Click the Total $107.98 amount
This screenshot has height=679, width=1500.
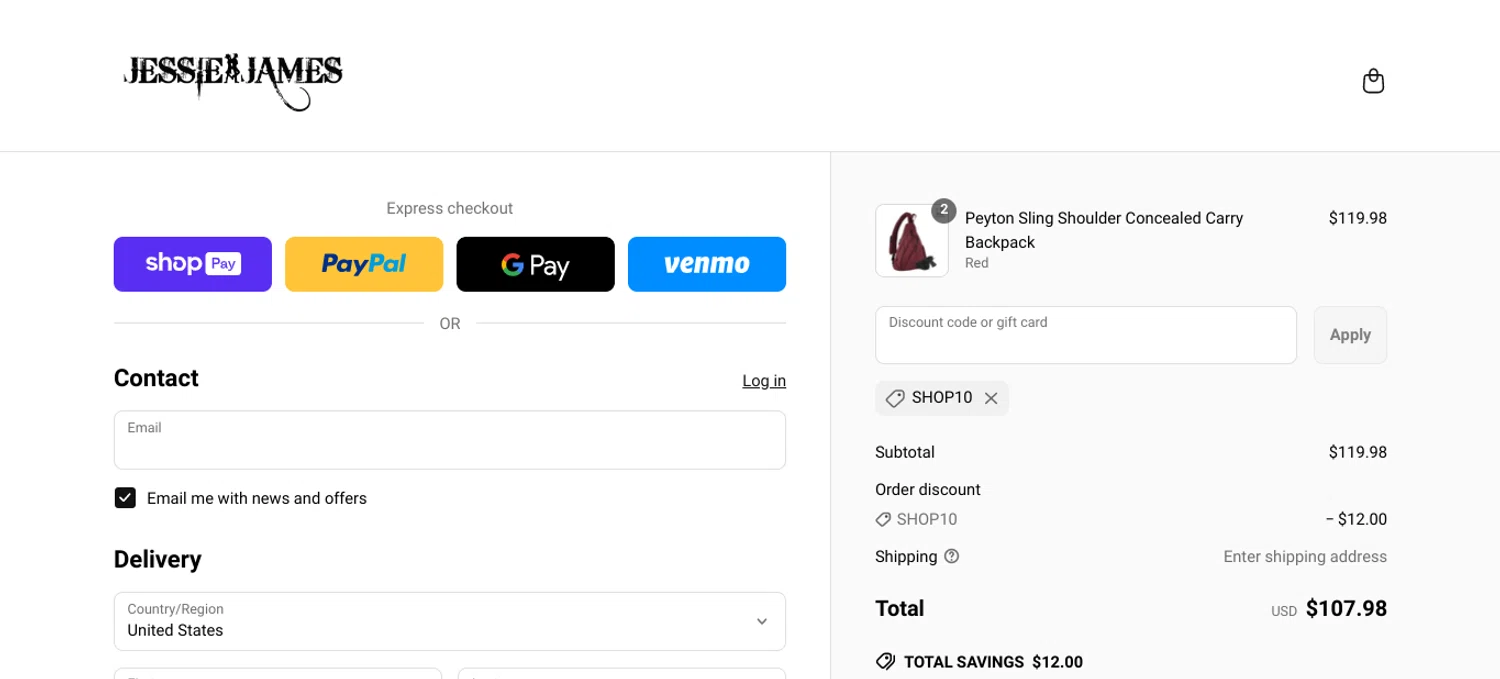(x=1346, y=608)
